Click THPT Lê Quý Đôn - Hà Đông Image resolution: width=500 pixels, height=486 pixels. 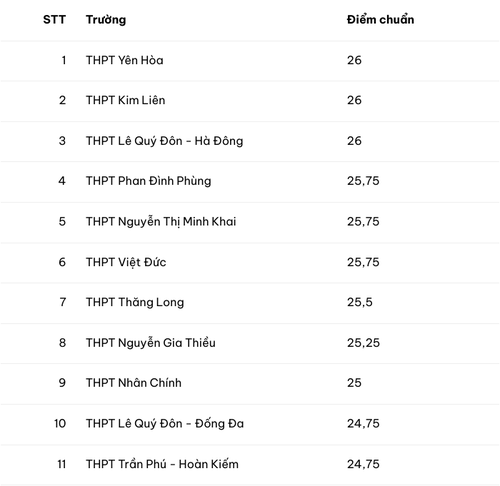point(165,141)
